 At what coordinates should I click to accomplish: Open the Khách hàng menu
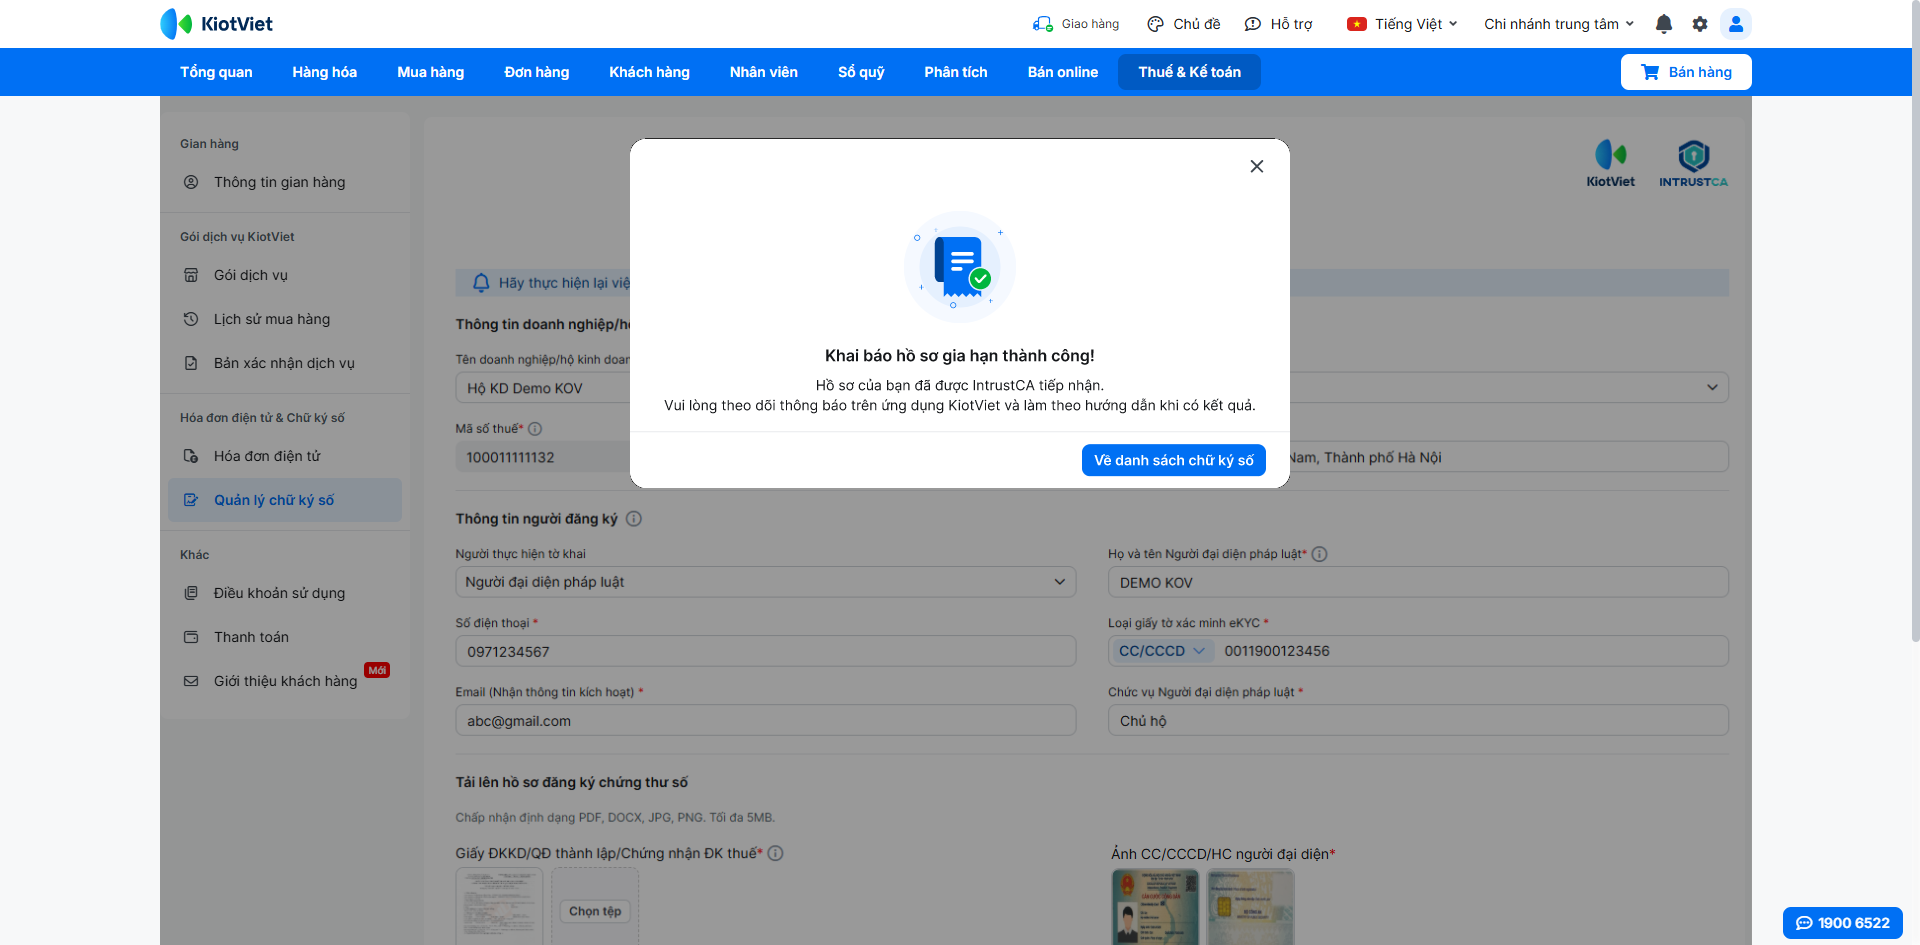point(650,72)
